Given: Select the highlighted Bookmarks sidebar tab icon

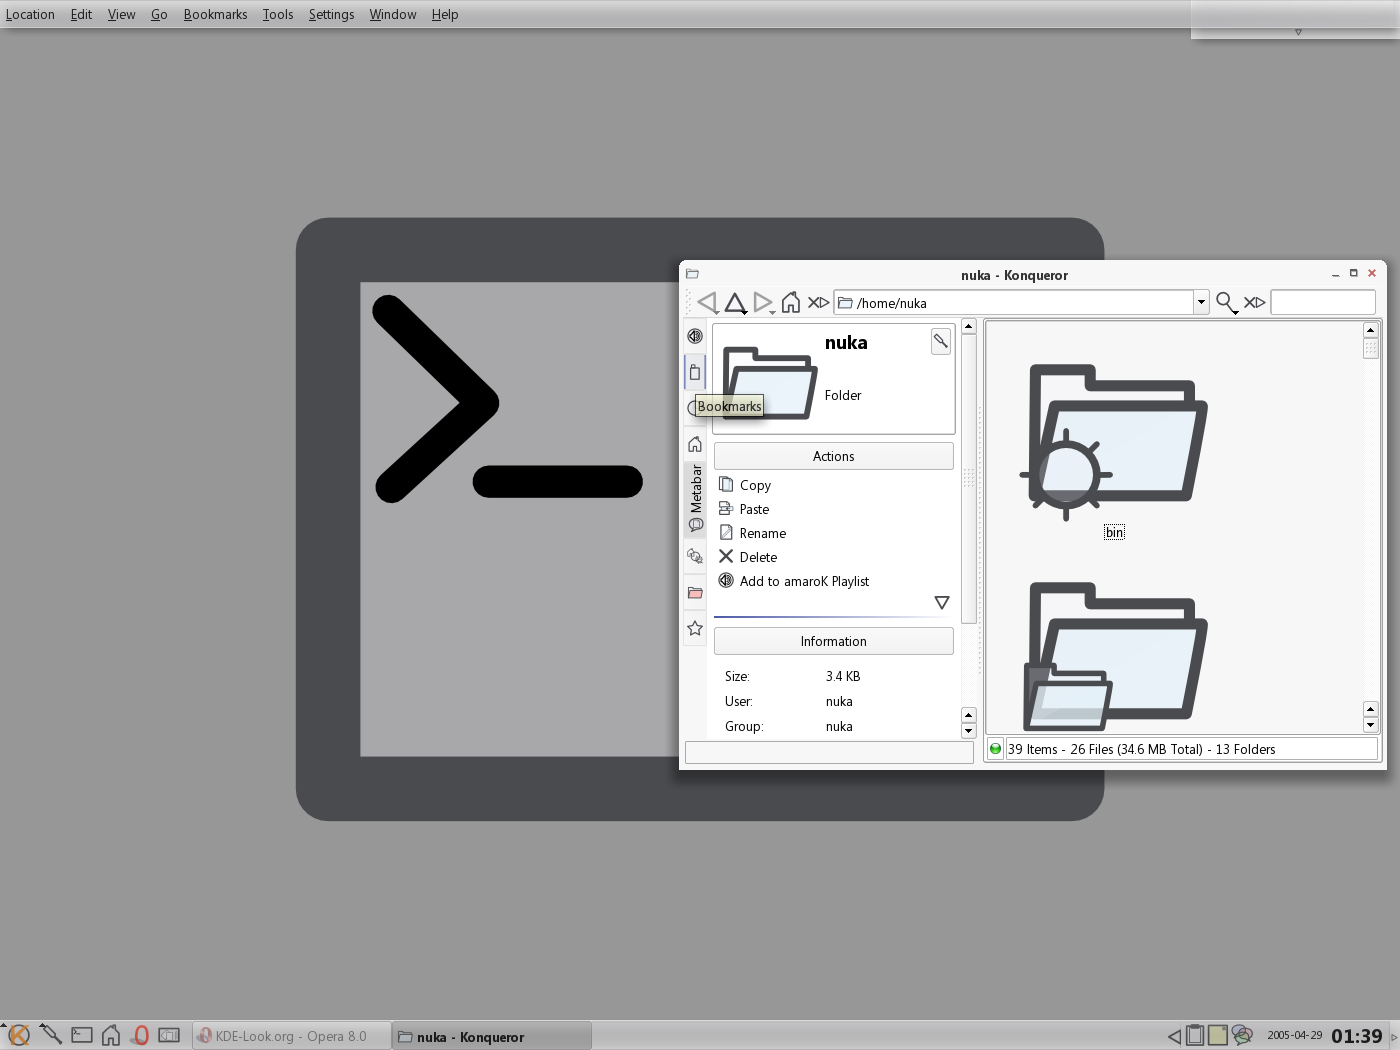Looking at the screenshot, I should 695,372.
